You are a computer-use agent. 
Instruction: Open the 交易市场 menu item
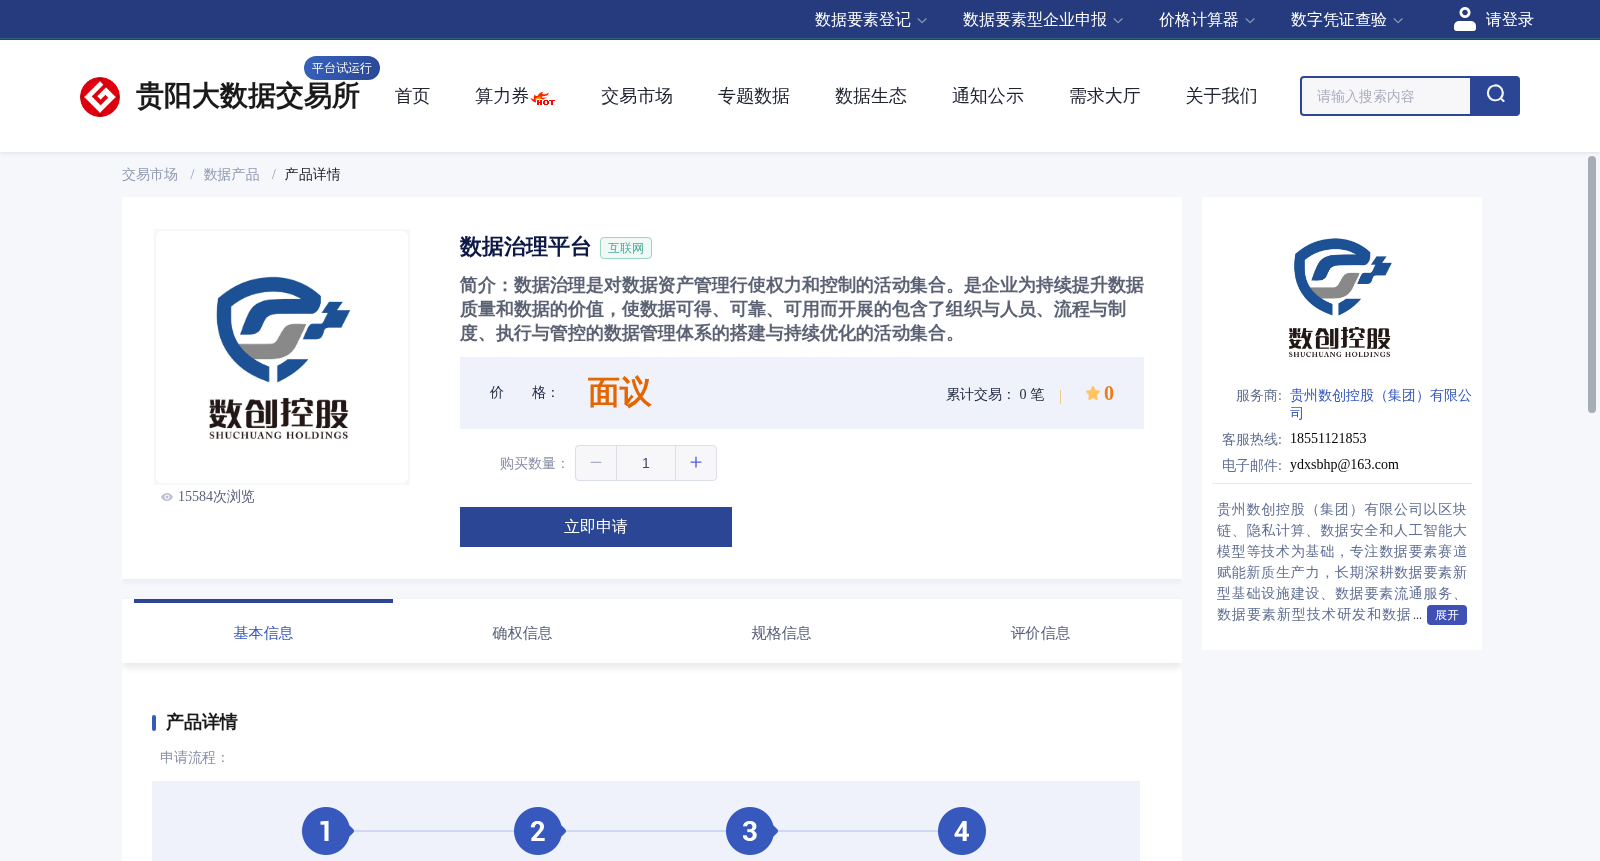pyautogui.click(x=637, y=96)
